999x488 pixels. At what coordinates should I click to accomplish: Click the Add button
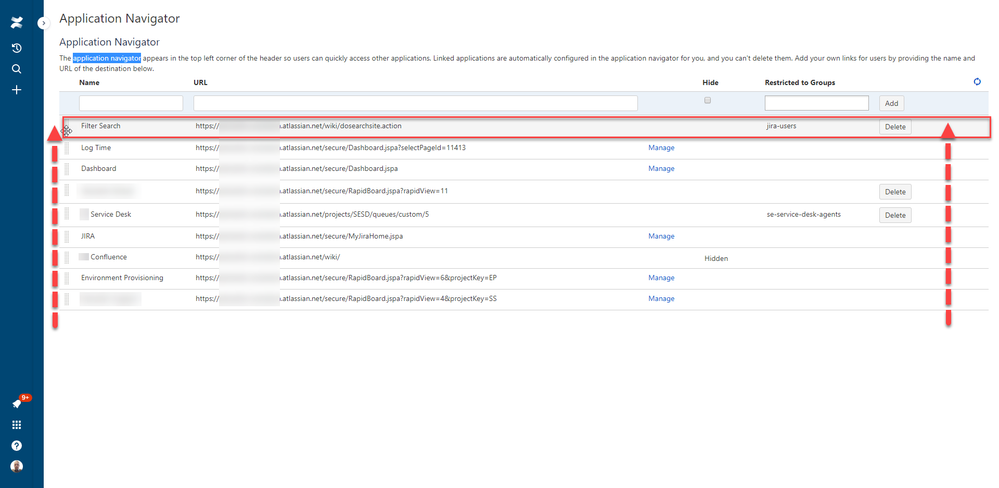[891, 103]
